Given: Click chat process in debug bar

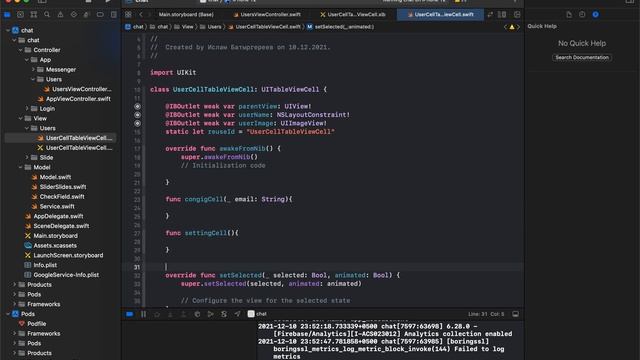Looking at the screenshot, I should [258, 314].
